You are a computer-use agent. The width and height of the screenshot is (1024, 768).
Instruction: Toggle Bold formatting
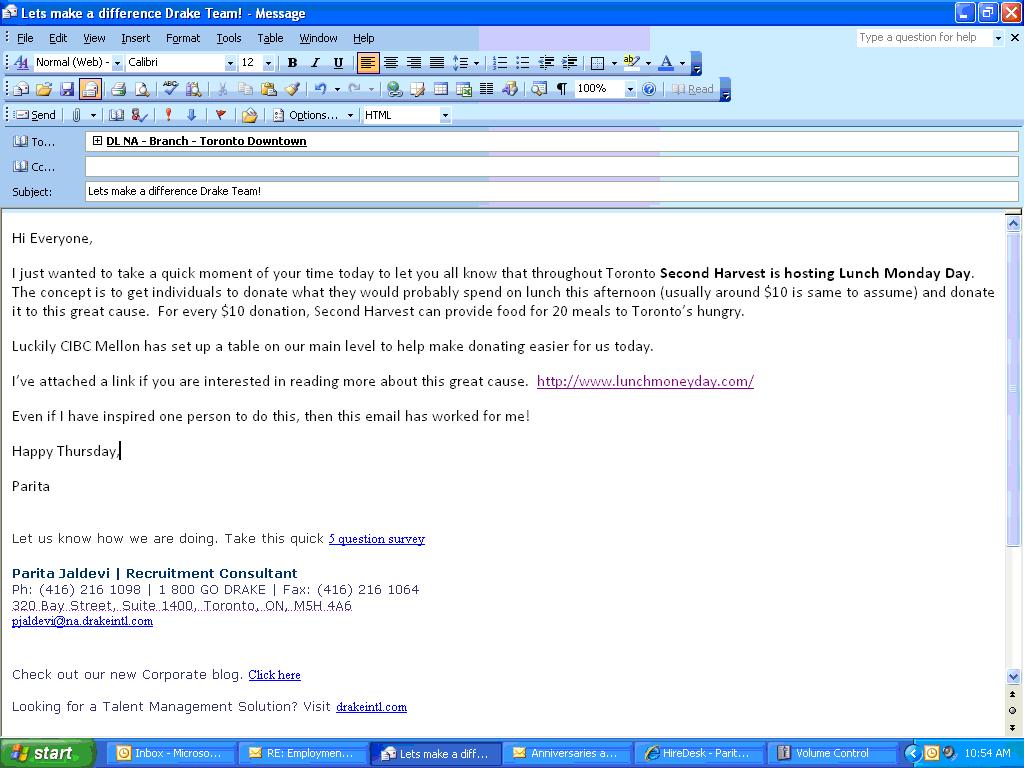point(292,63)
